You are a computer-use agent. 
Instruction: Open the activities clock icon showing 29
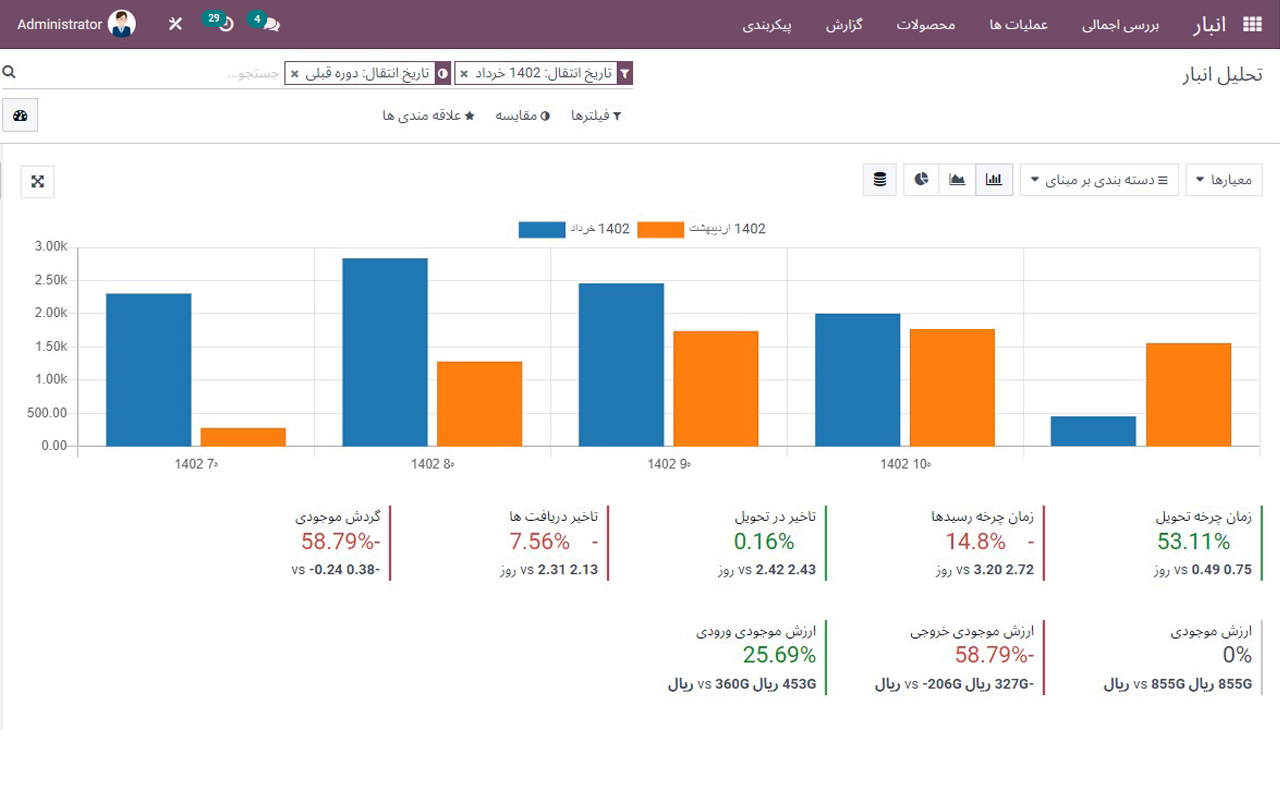click(x=222, y=22)
